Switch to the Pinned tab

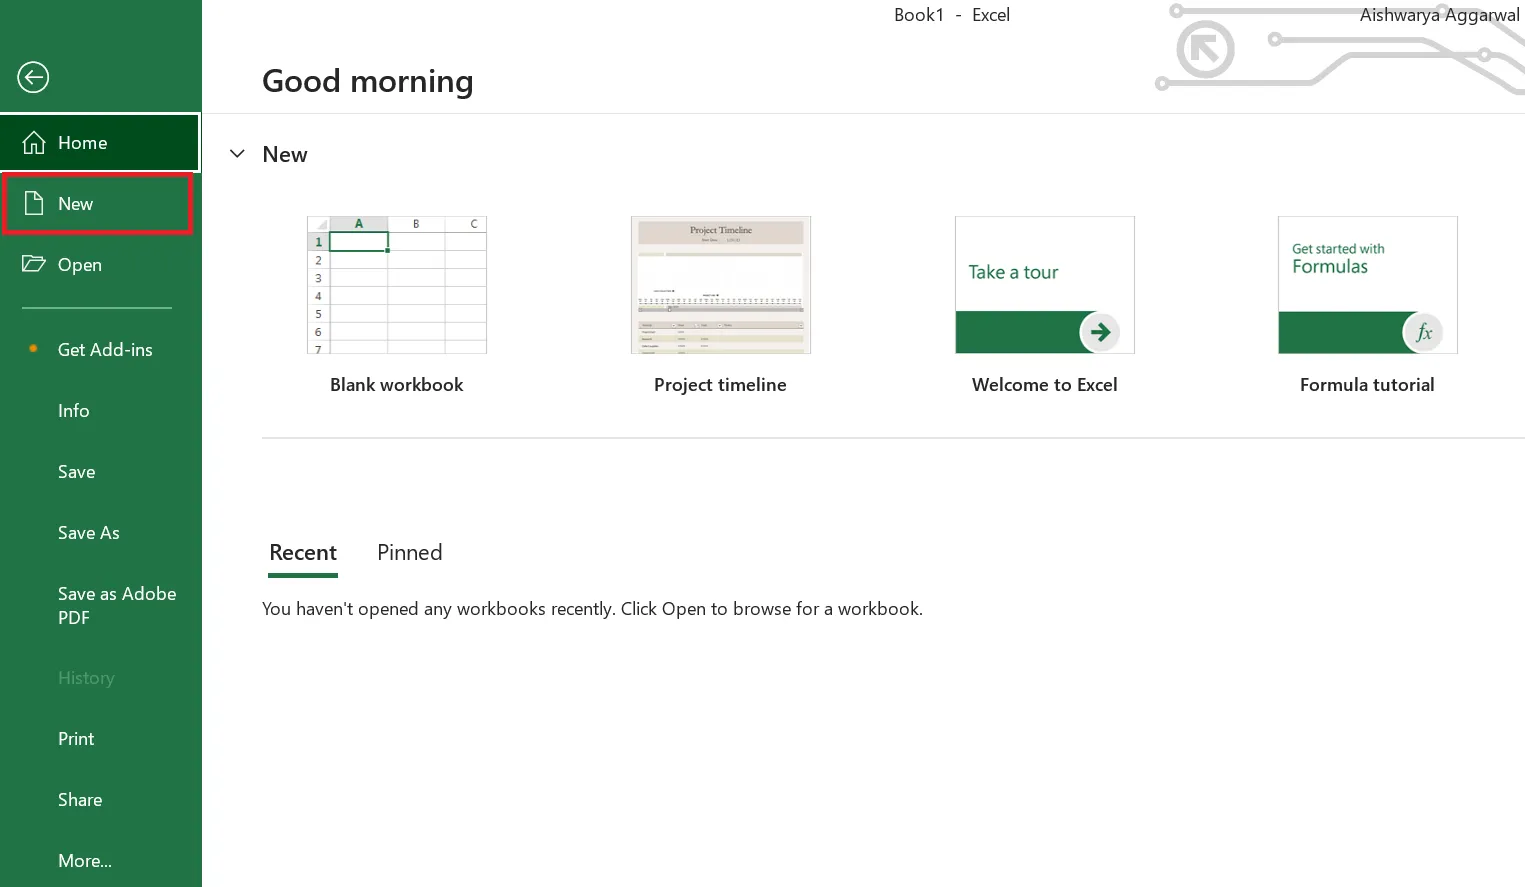[409, 553]
